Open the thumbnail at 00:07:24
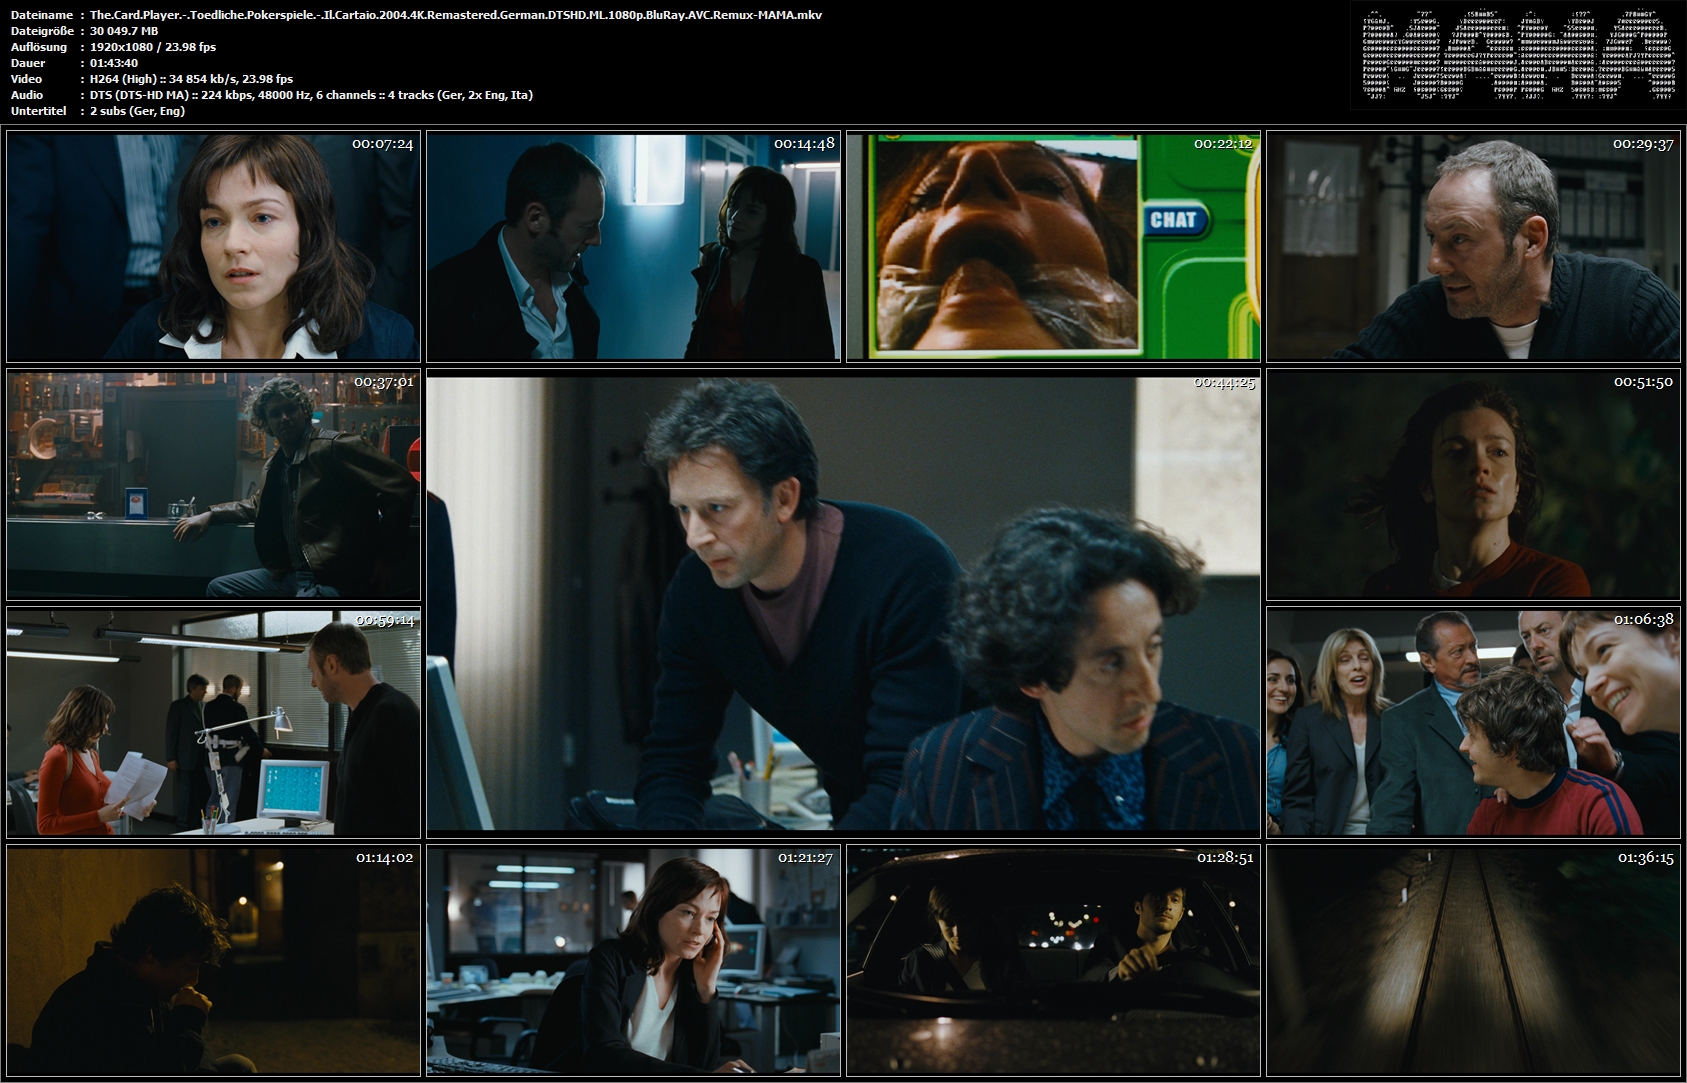This screenshot has width=1687, height=1083. pyautogui.click(x=213, y=246)
